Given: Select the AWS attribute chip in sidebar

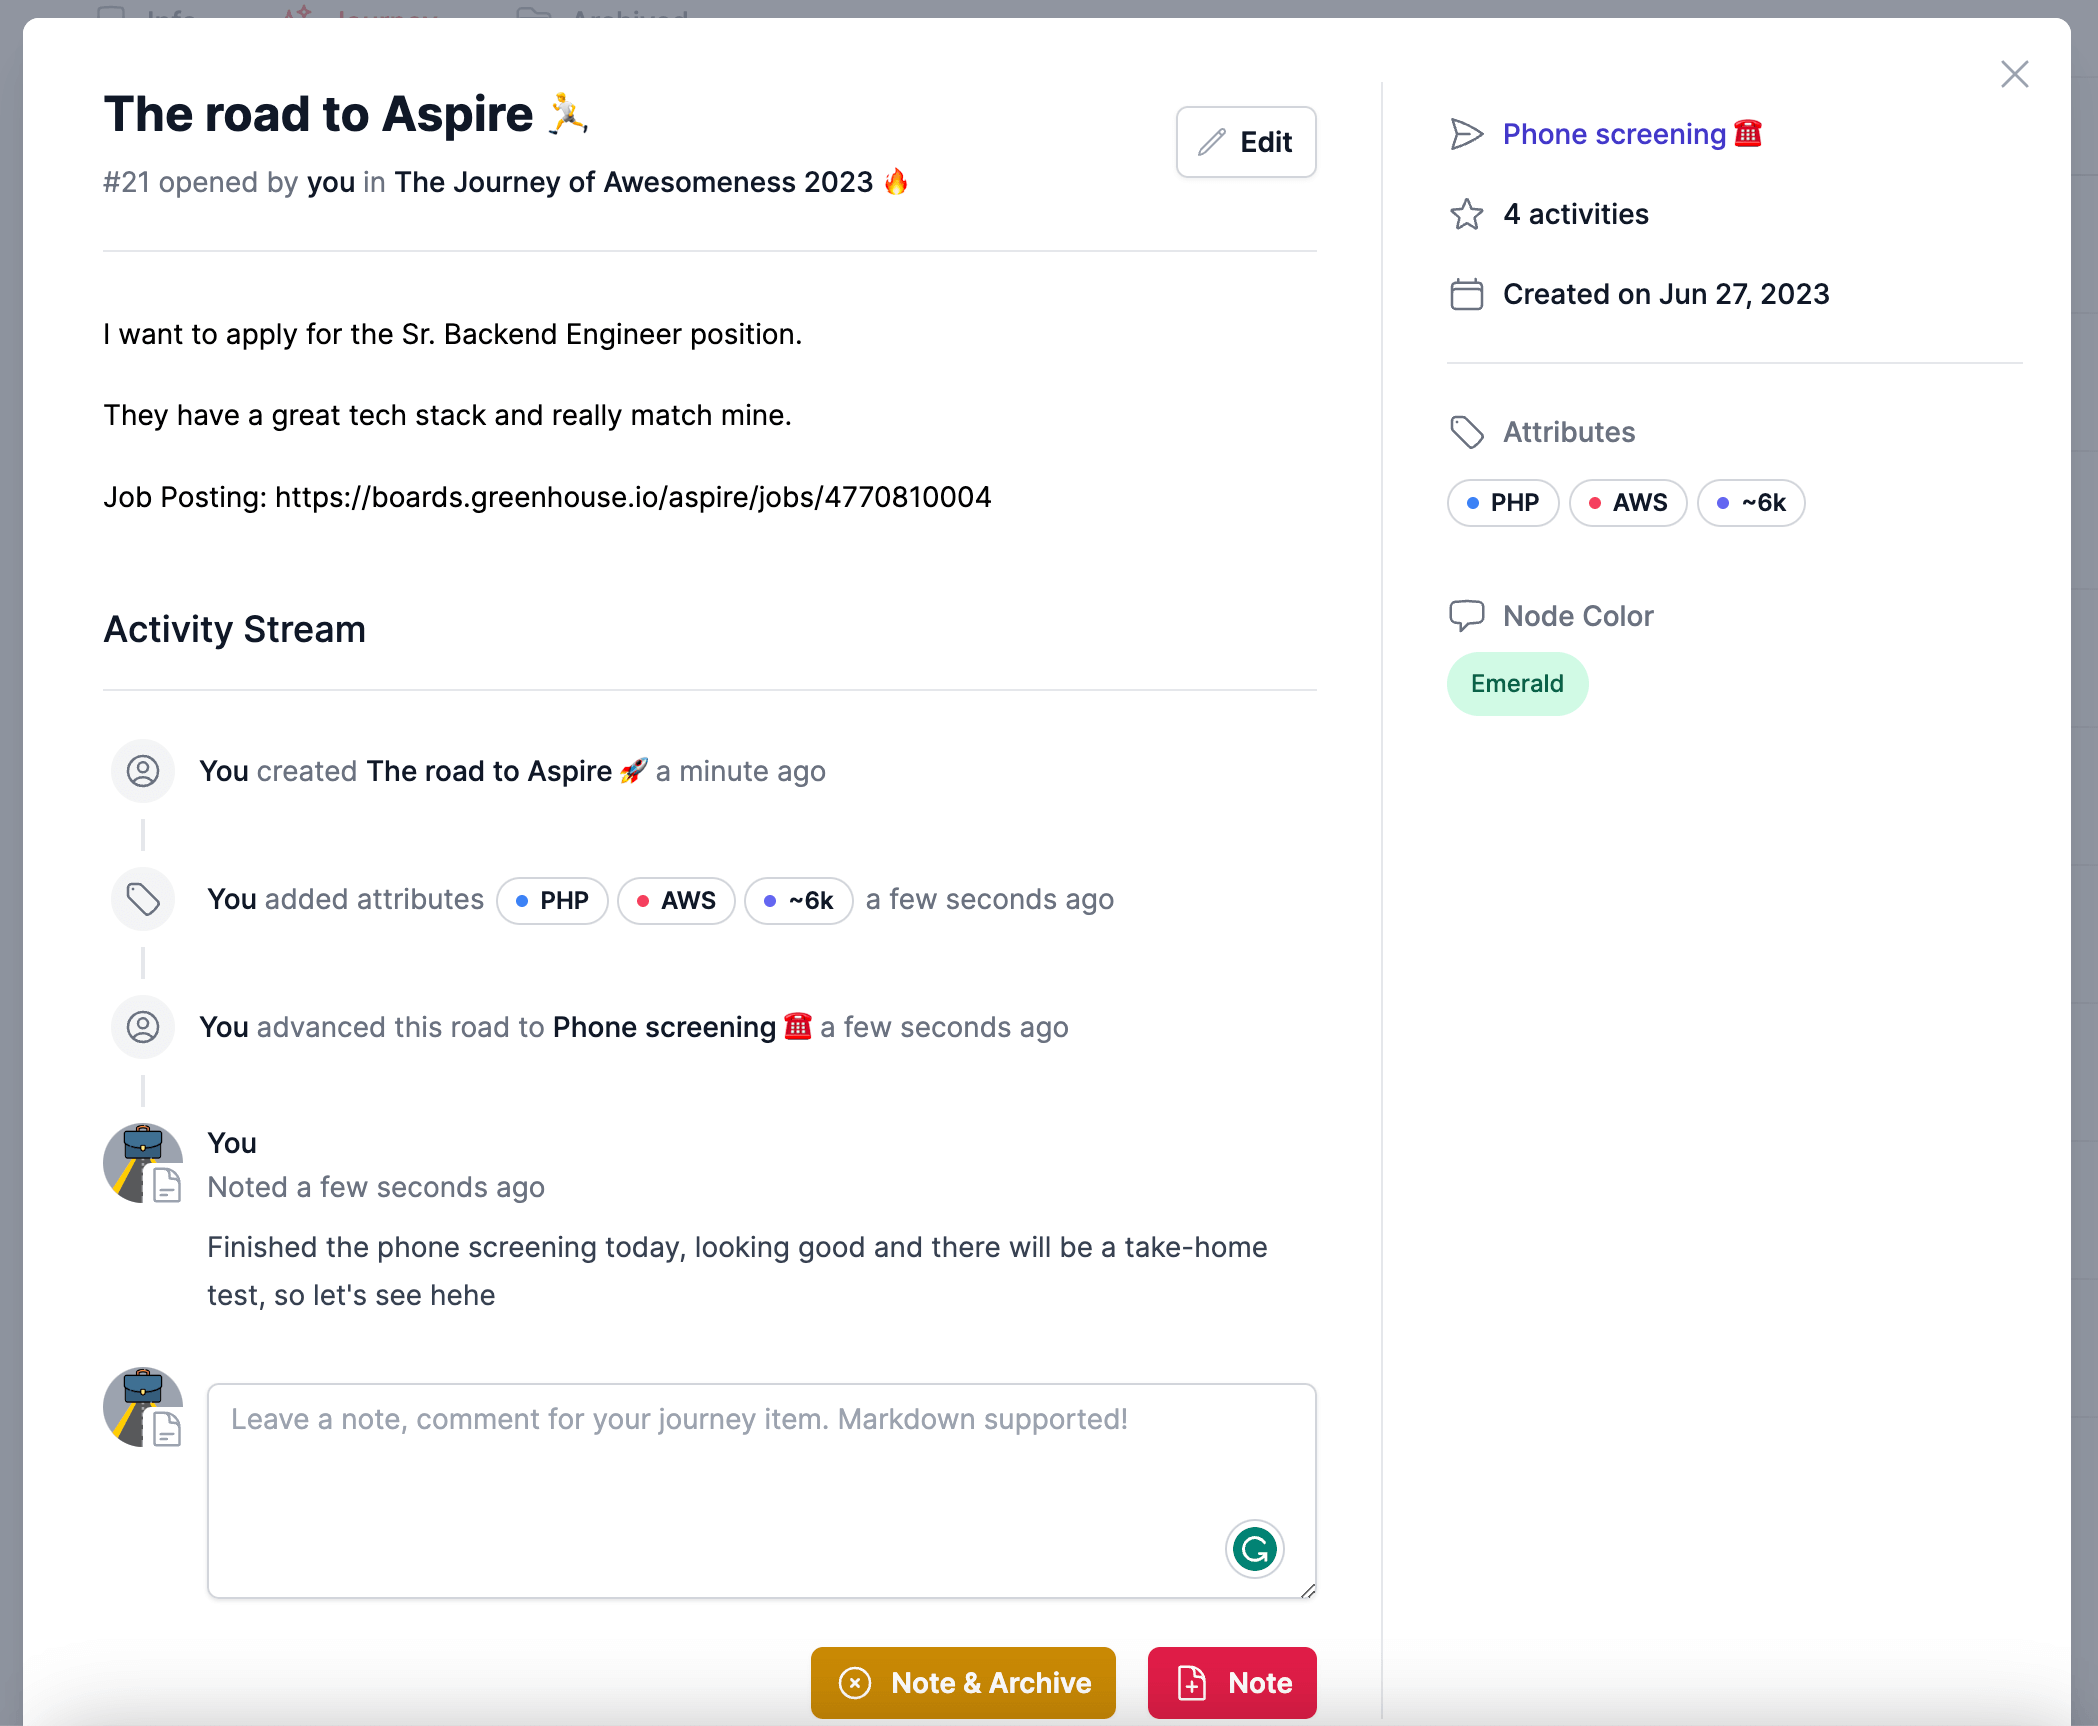Looking at the screenshot, I should (x=1628, y=502).
